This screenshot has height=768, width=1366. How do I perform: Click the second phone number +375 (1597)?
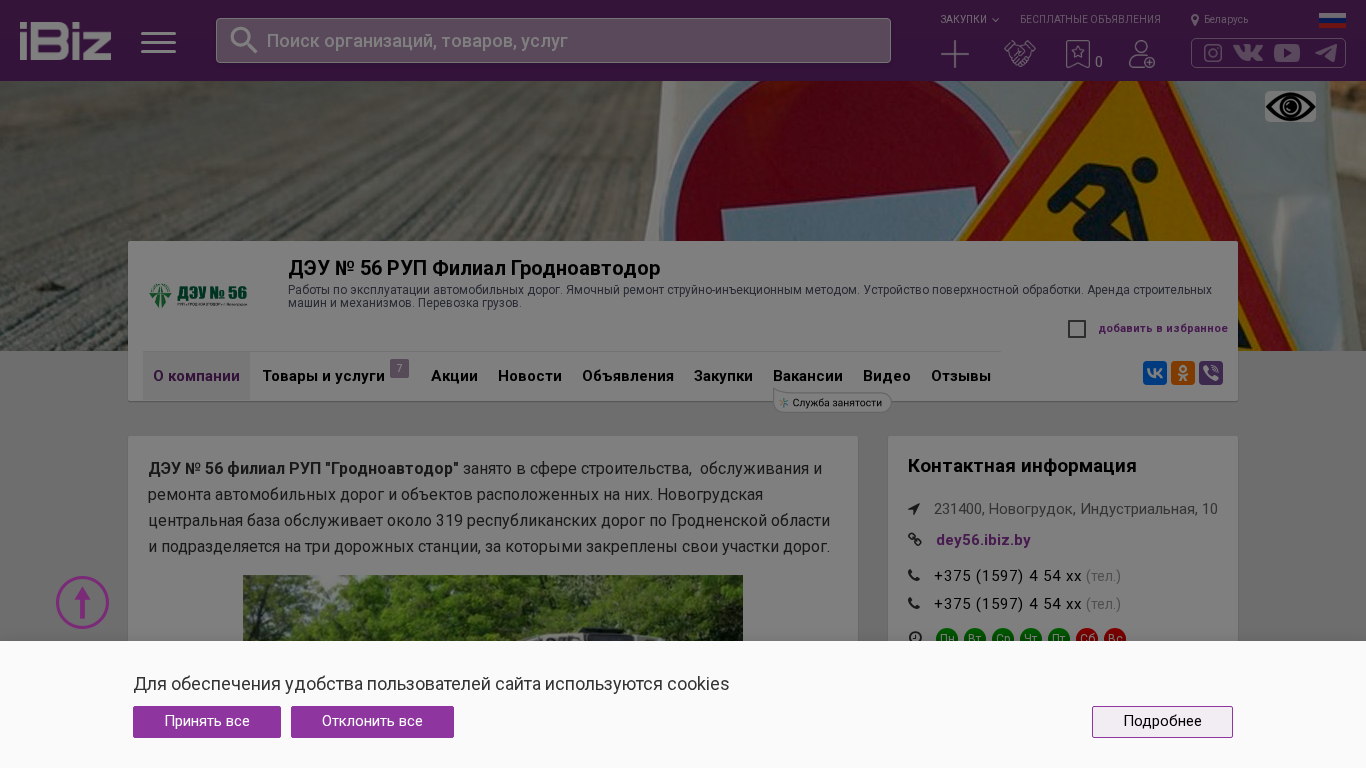[1007, 604]
